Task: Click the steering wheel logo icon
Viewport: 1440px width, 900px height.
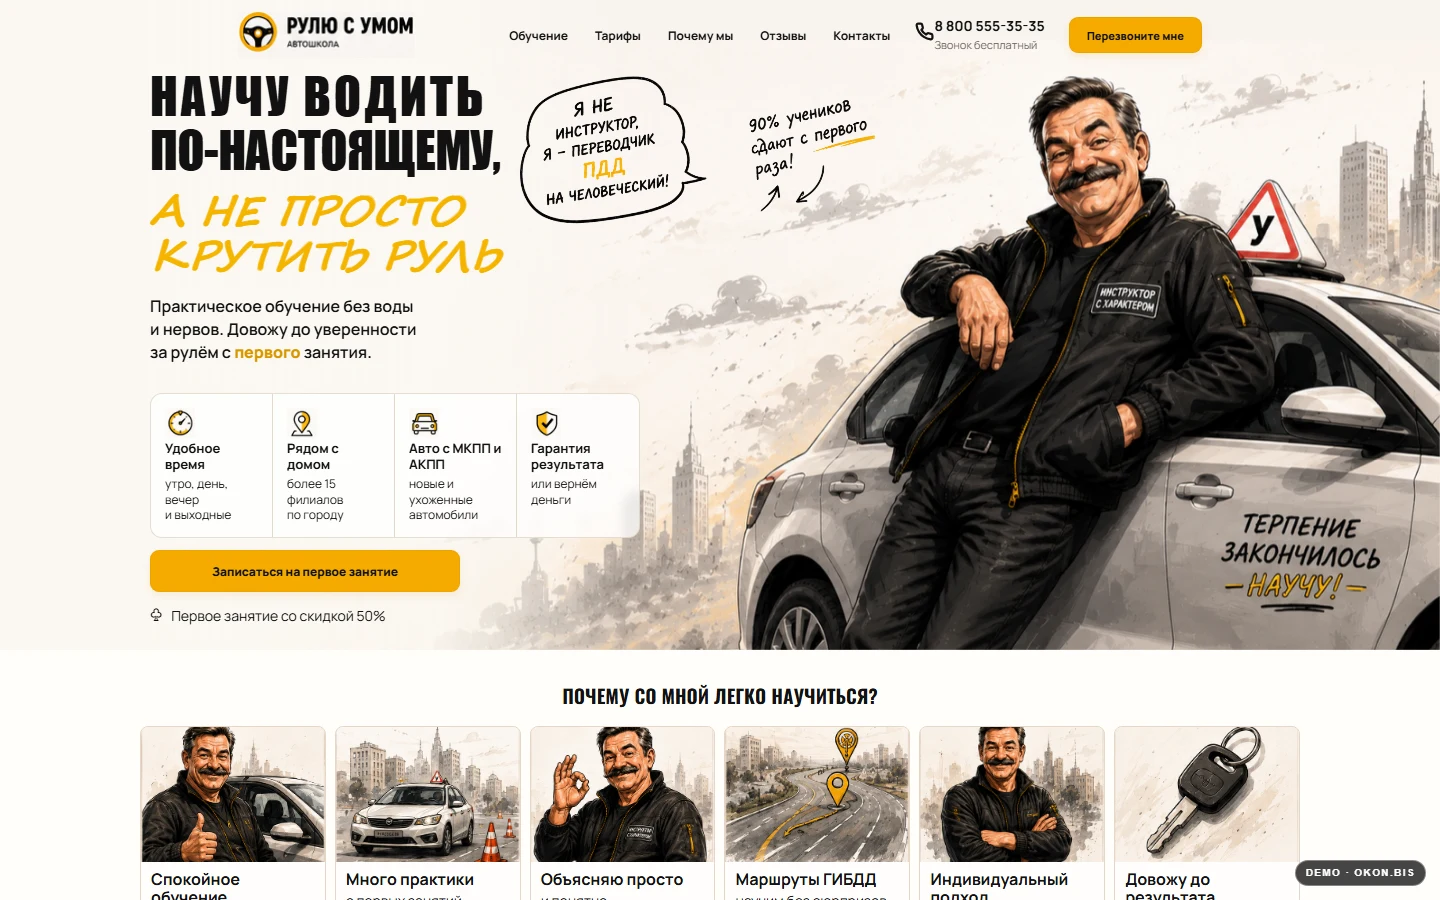Action: pos(258,32)
